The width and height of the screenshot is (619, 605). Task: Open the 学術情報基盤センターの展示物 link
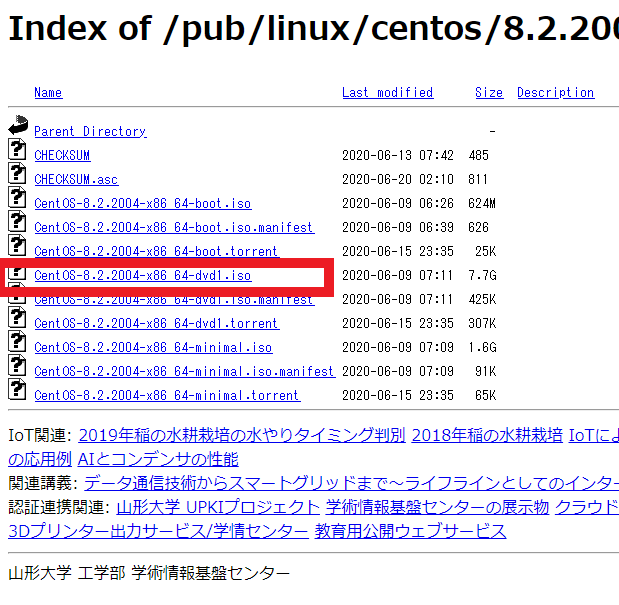click(x=437, y=508)
